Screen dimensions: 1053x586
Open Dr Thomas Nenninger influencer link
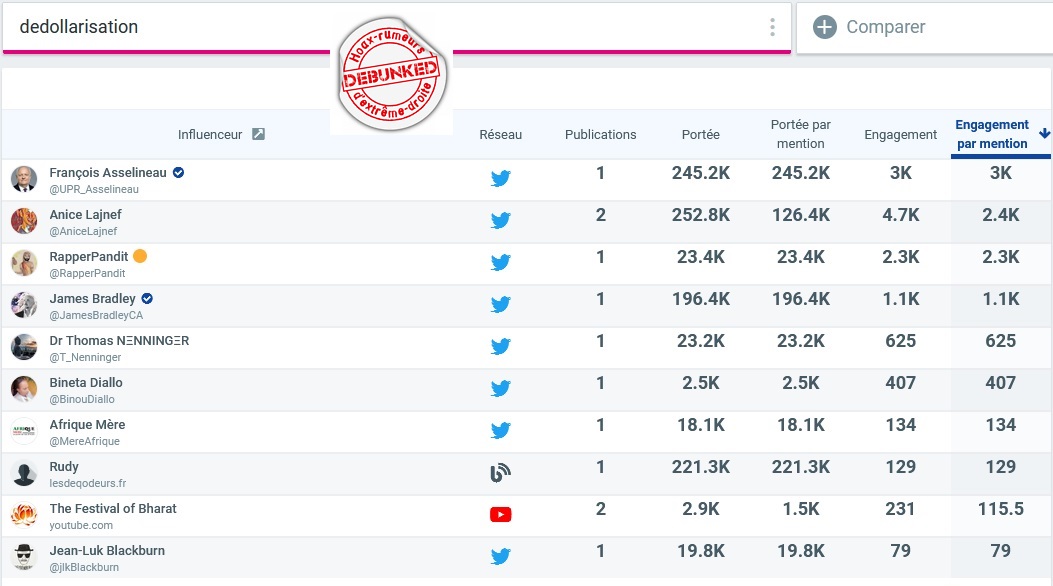click(x=119, y=340)
